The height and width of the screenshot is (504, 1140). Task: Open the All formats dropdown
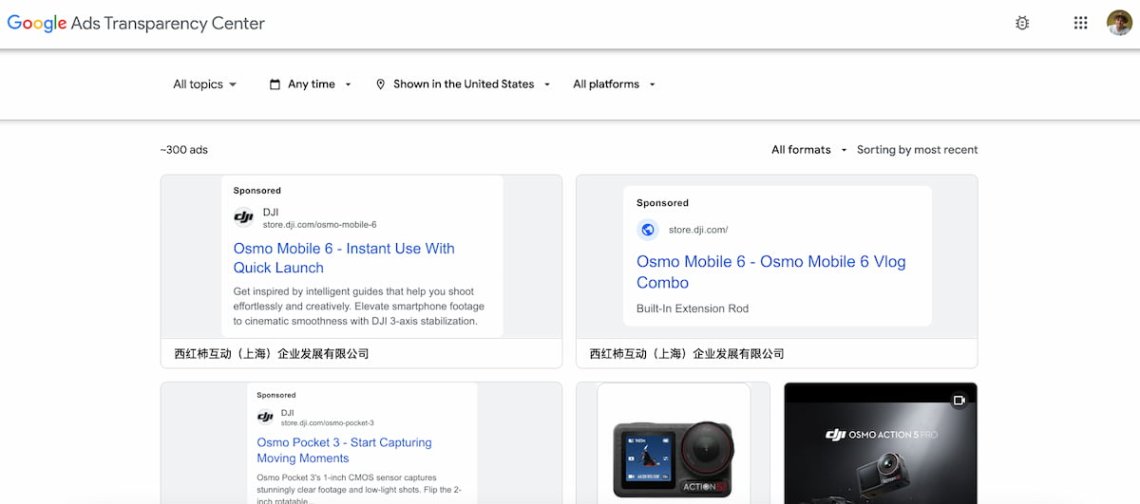(809, 150)
